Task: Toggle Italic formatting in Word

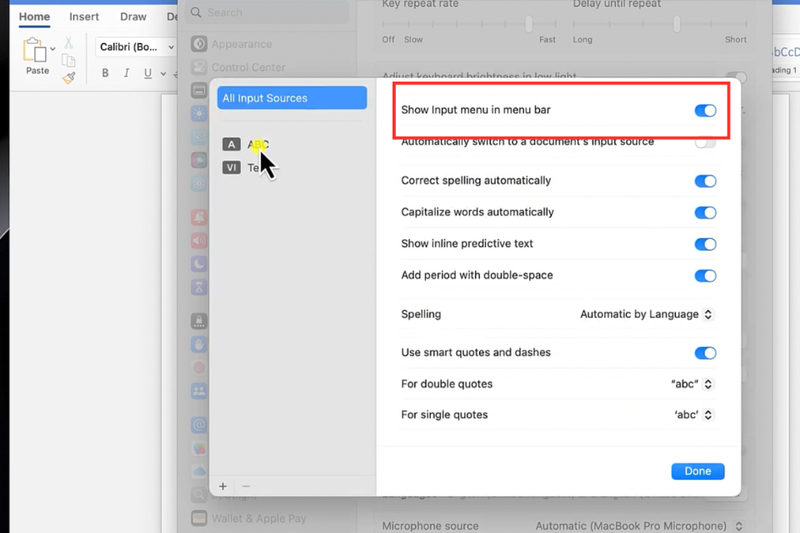Action: (127, 73)
